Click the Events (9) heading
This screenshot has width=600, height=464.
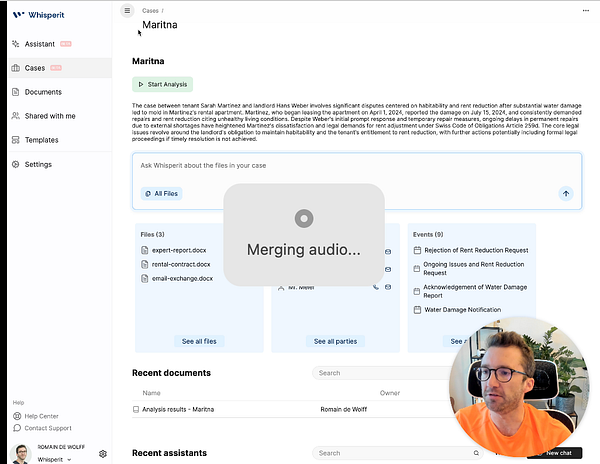coord(428,234)
